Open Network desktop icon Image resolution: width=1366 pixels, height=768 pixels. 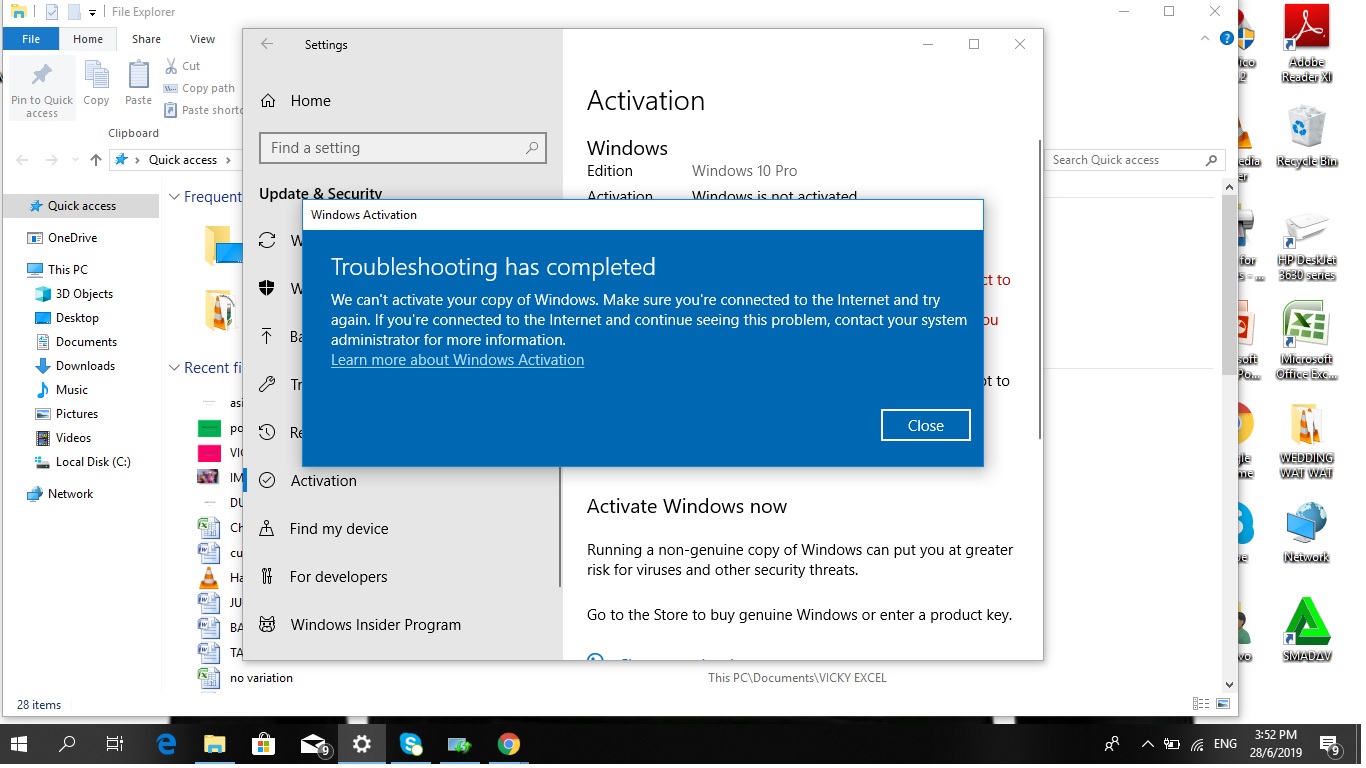1306,534
